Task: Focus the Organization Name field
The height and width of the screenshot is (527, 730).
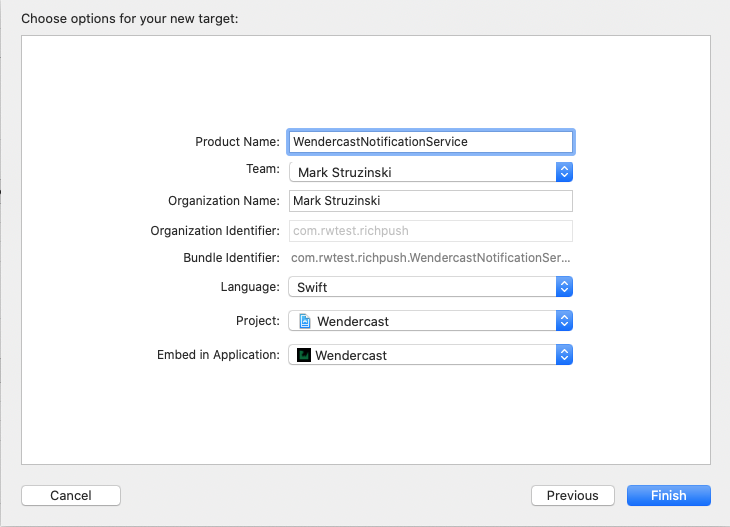Action: tap(430, 201)
